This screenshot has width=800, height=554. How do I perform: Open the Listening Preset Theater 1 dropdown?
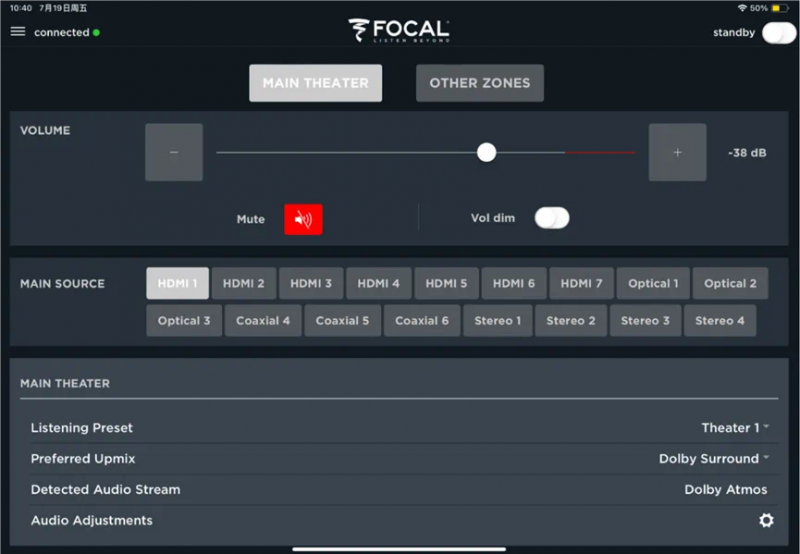735,427
